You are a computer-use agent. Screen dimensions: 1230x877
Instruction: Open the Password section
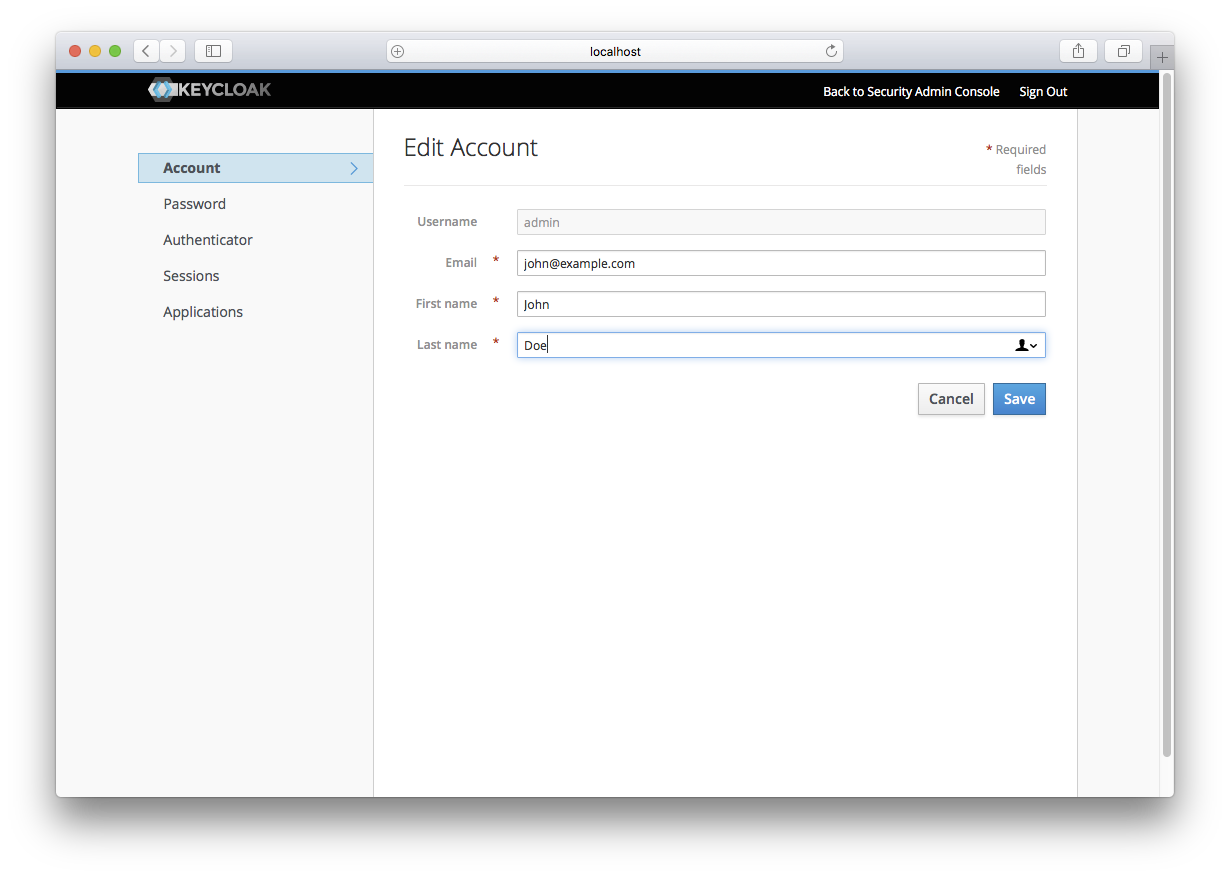[195, 204]
